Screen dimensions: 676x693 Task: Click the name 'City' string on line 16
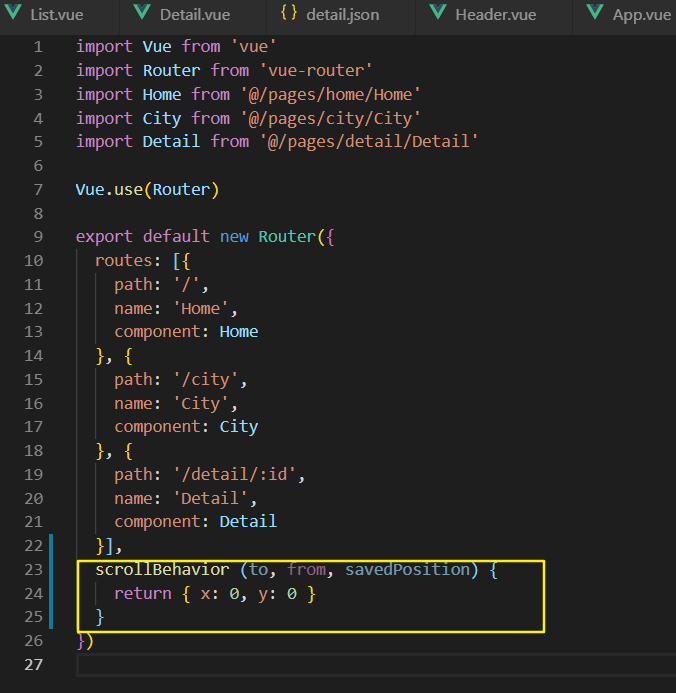tap(201, 404)
